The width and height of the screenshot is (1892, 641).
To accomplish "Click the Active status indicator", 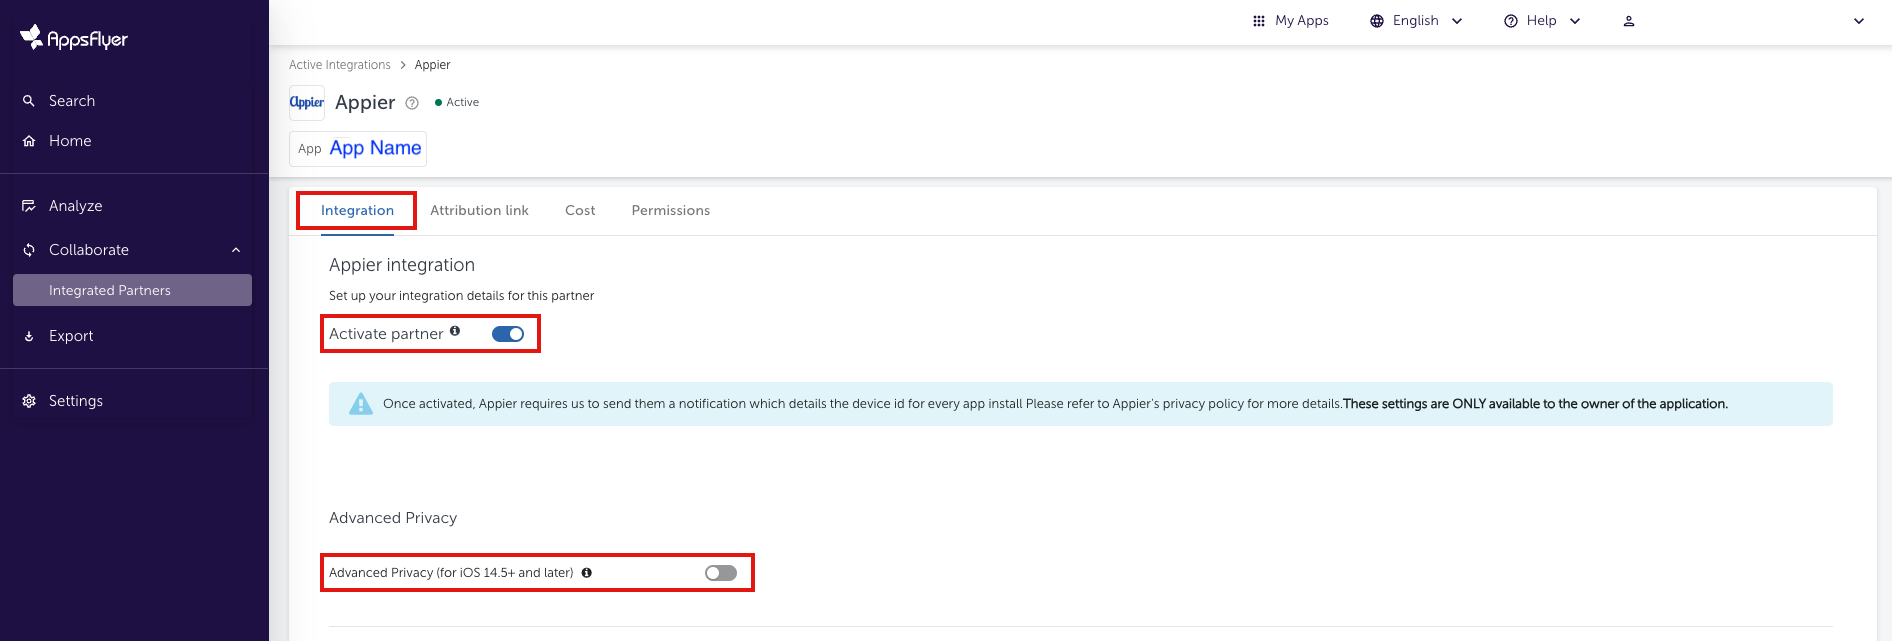I will pyautogui.click(x=457, y=102).
